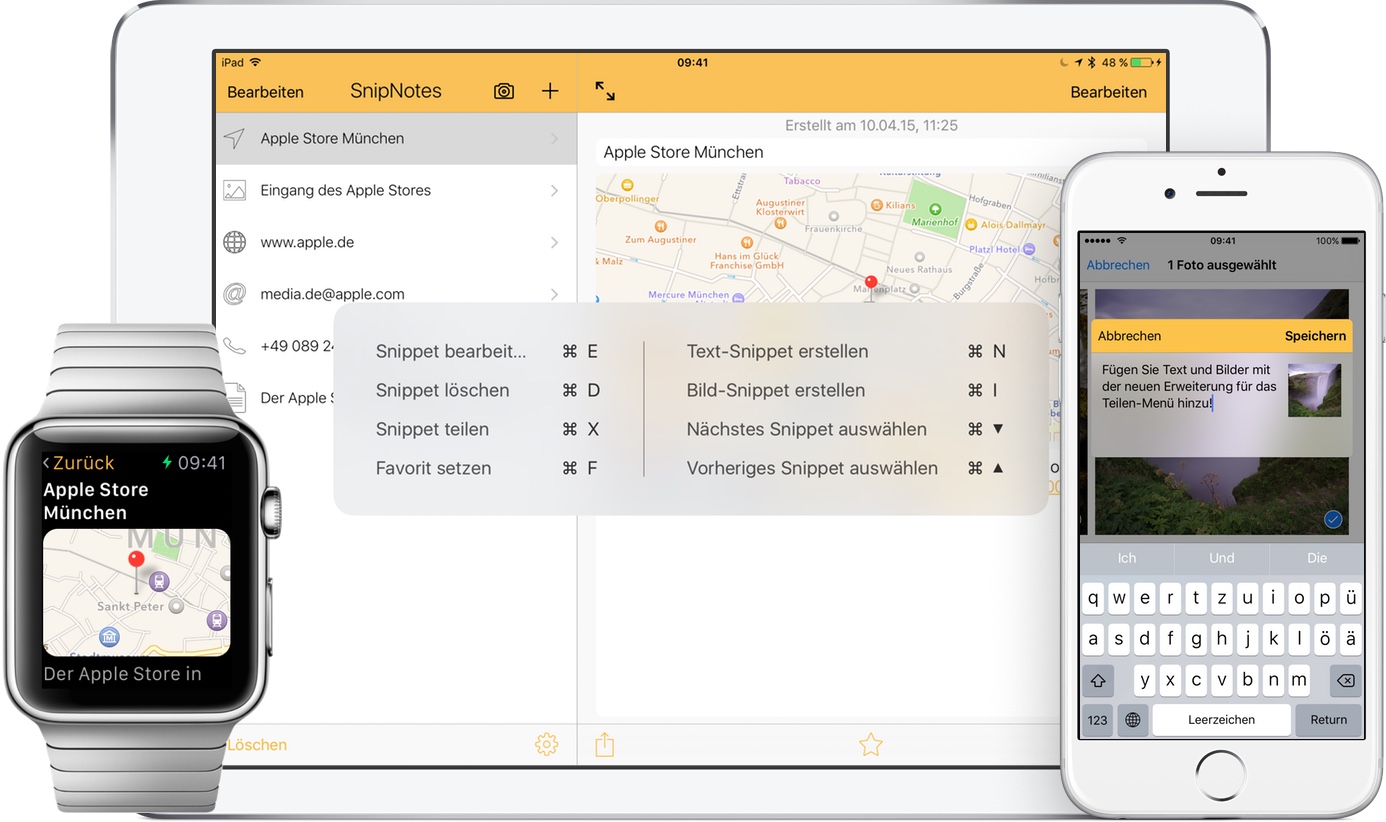
Task: Open the Apple Store München list item
Action: 396,139
